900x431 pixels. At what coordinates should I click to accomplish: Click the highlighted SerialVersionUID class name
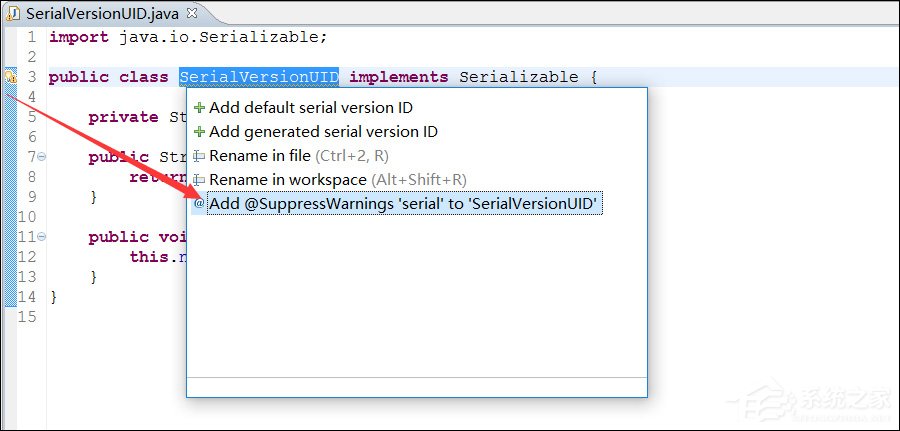(x=259, y=77)
